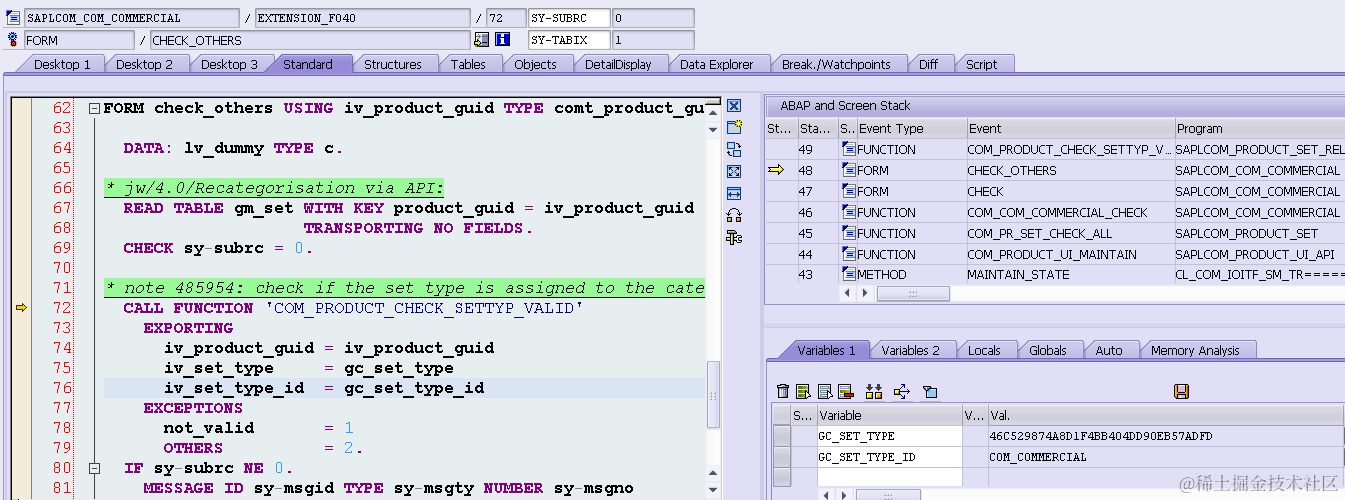Select COM_COM_COMMERCIAL_CHECK in stack row 46
Image resolution: width=1345 pixels, height=500 pixels.
tap(1057, 212)
